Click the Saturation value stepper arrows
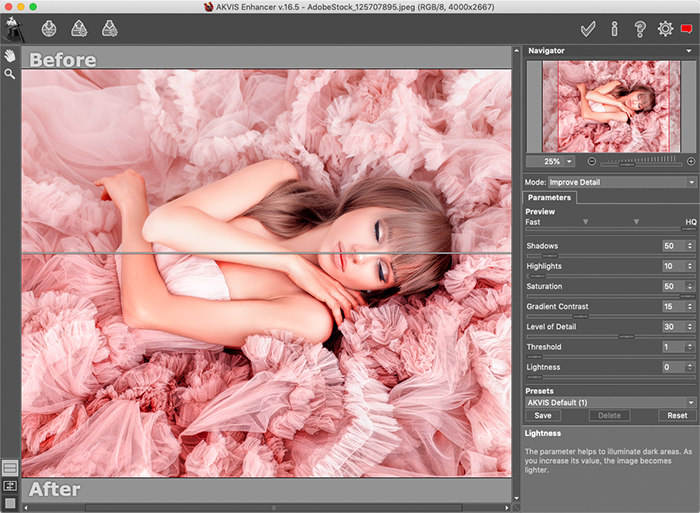 pyautogui.click(x=690, y=286)
